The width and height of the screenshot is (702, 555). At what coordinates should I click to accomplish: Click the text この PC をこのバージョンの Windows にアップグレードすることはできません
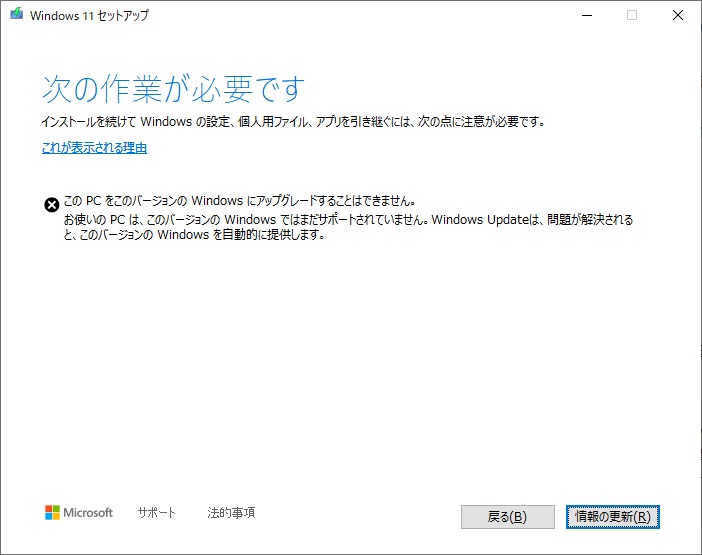(240, 201)
